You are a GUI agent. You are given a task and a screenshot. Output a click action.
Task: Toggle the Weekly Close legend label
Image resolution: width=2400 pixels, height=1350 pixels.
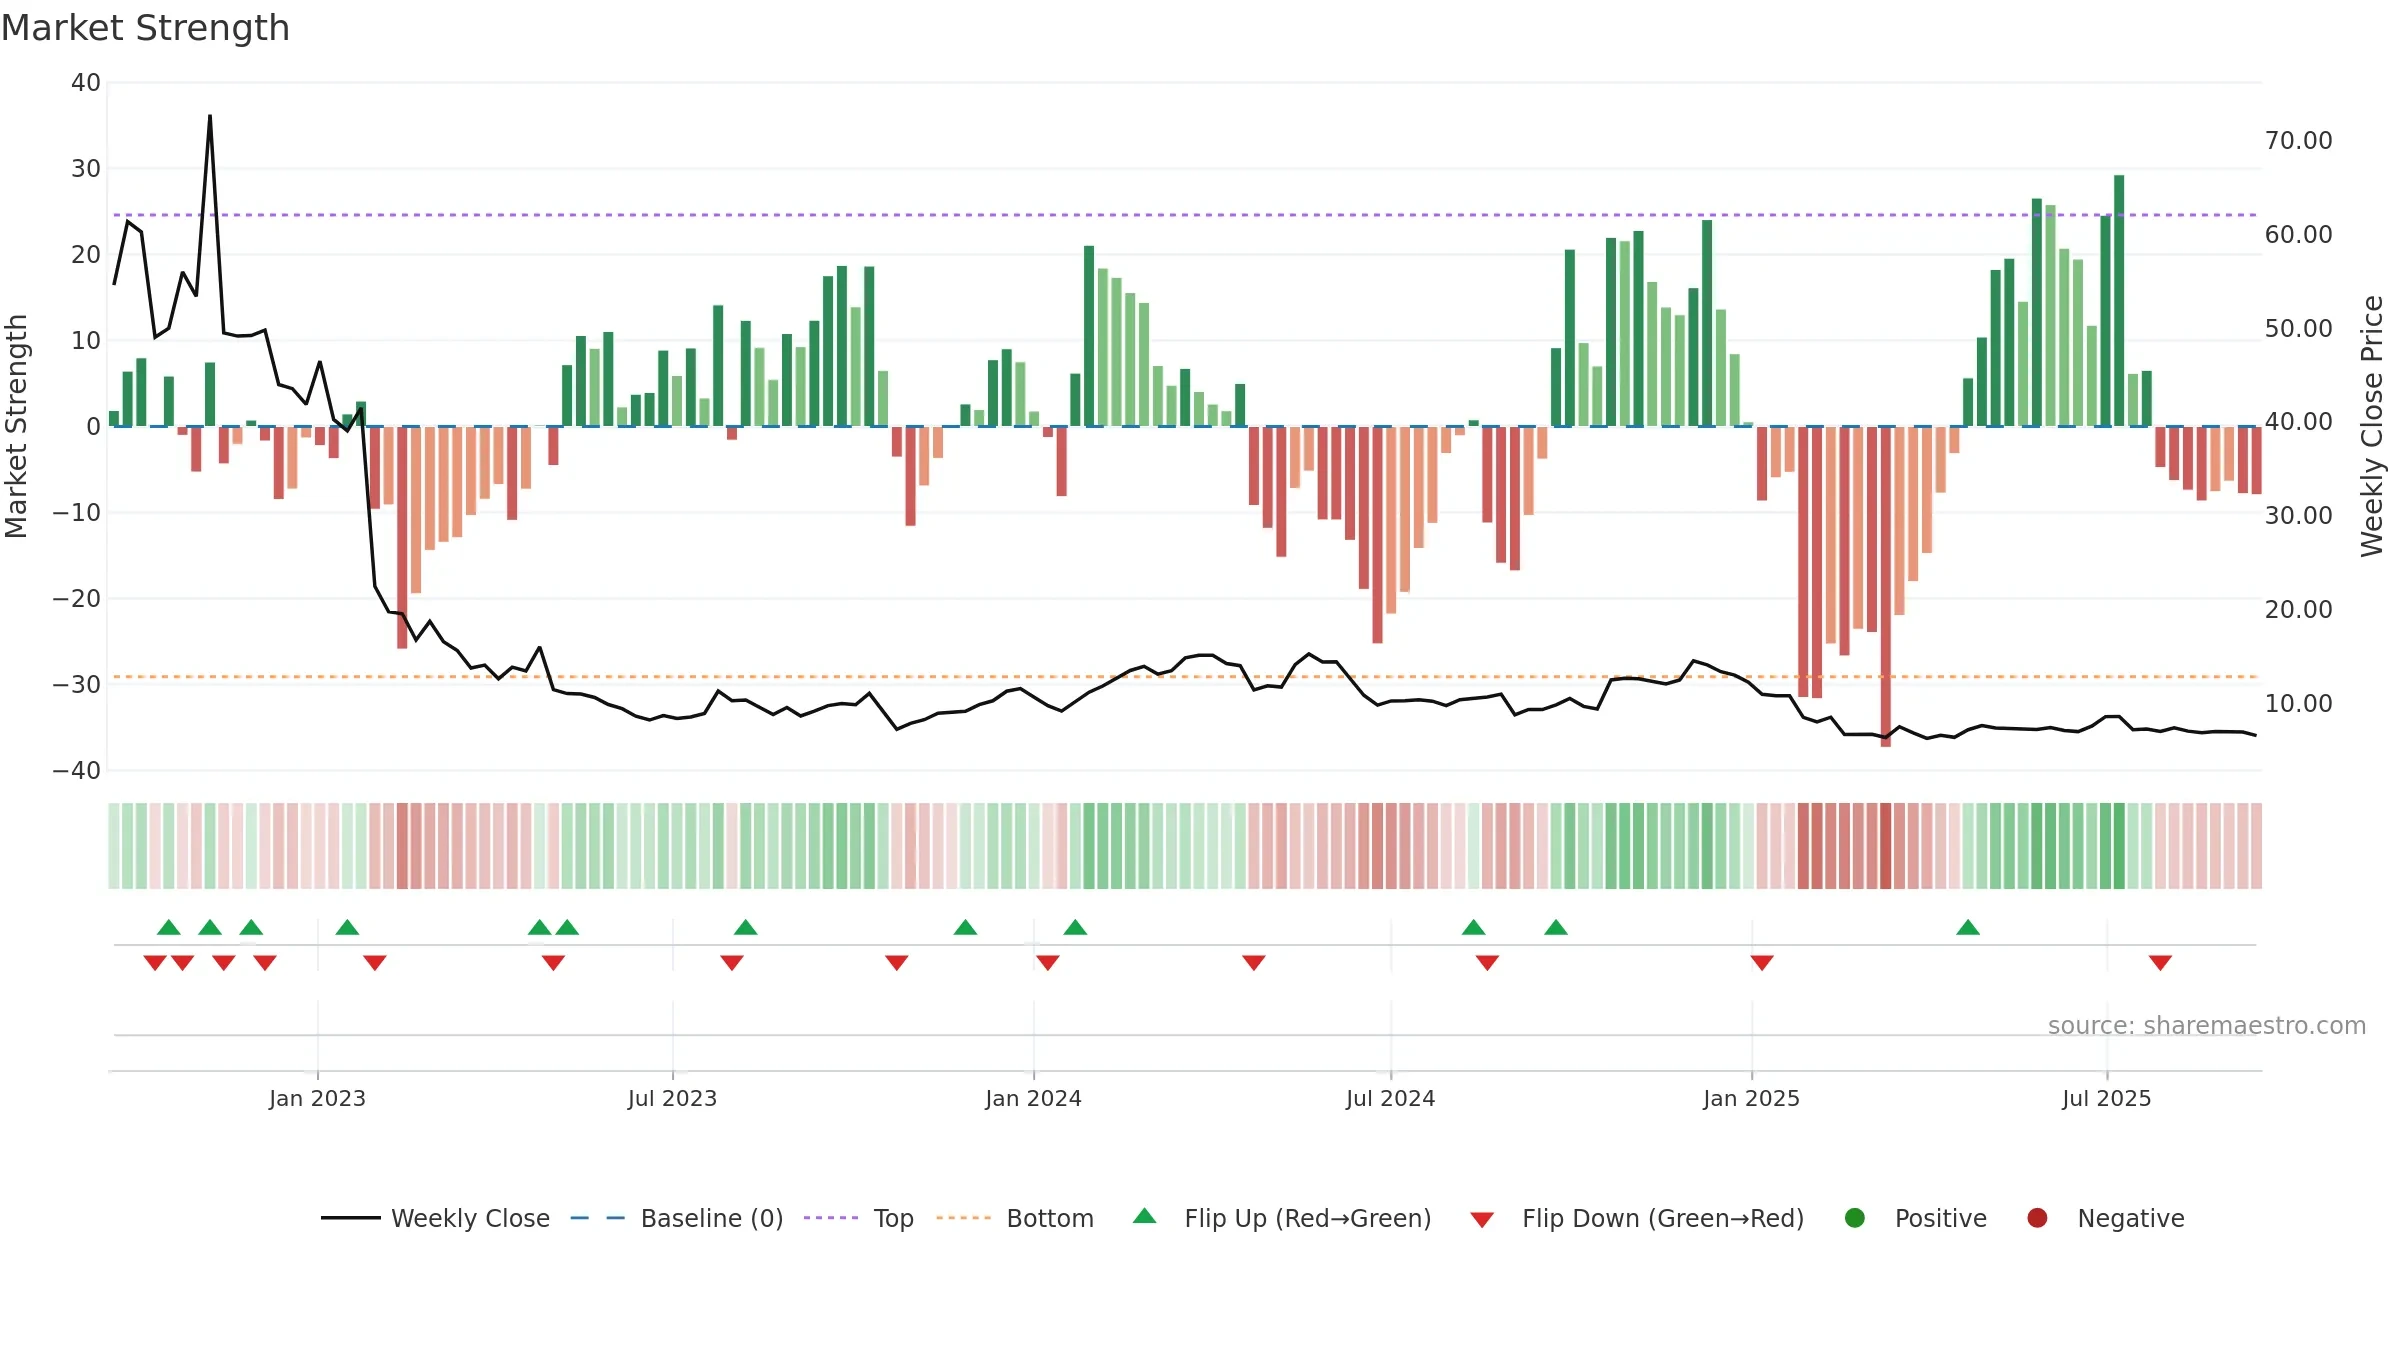470,1218
